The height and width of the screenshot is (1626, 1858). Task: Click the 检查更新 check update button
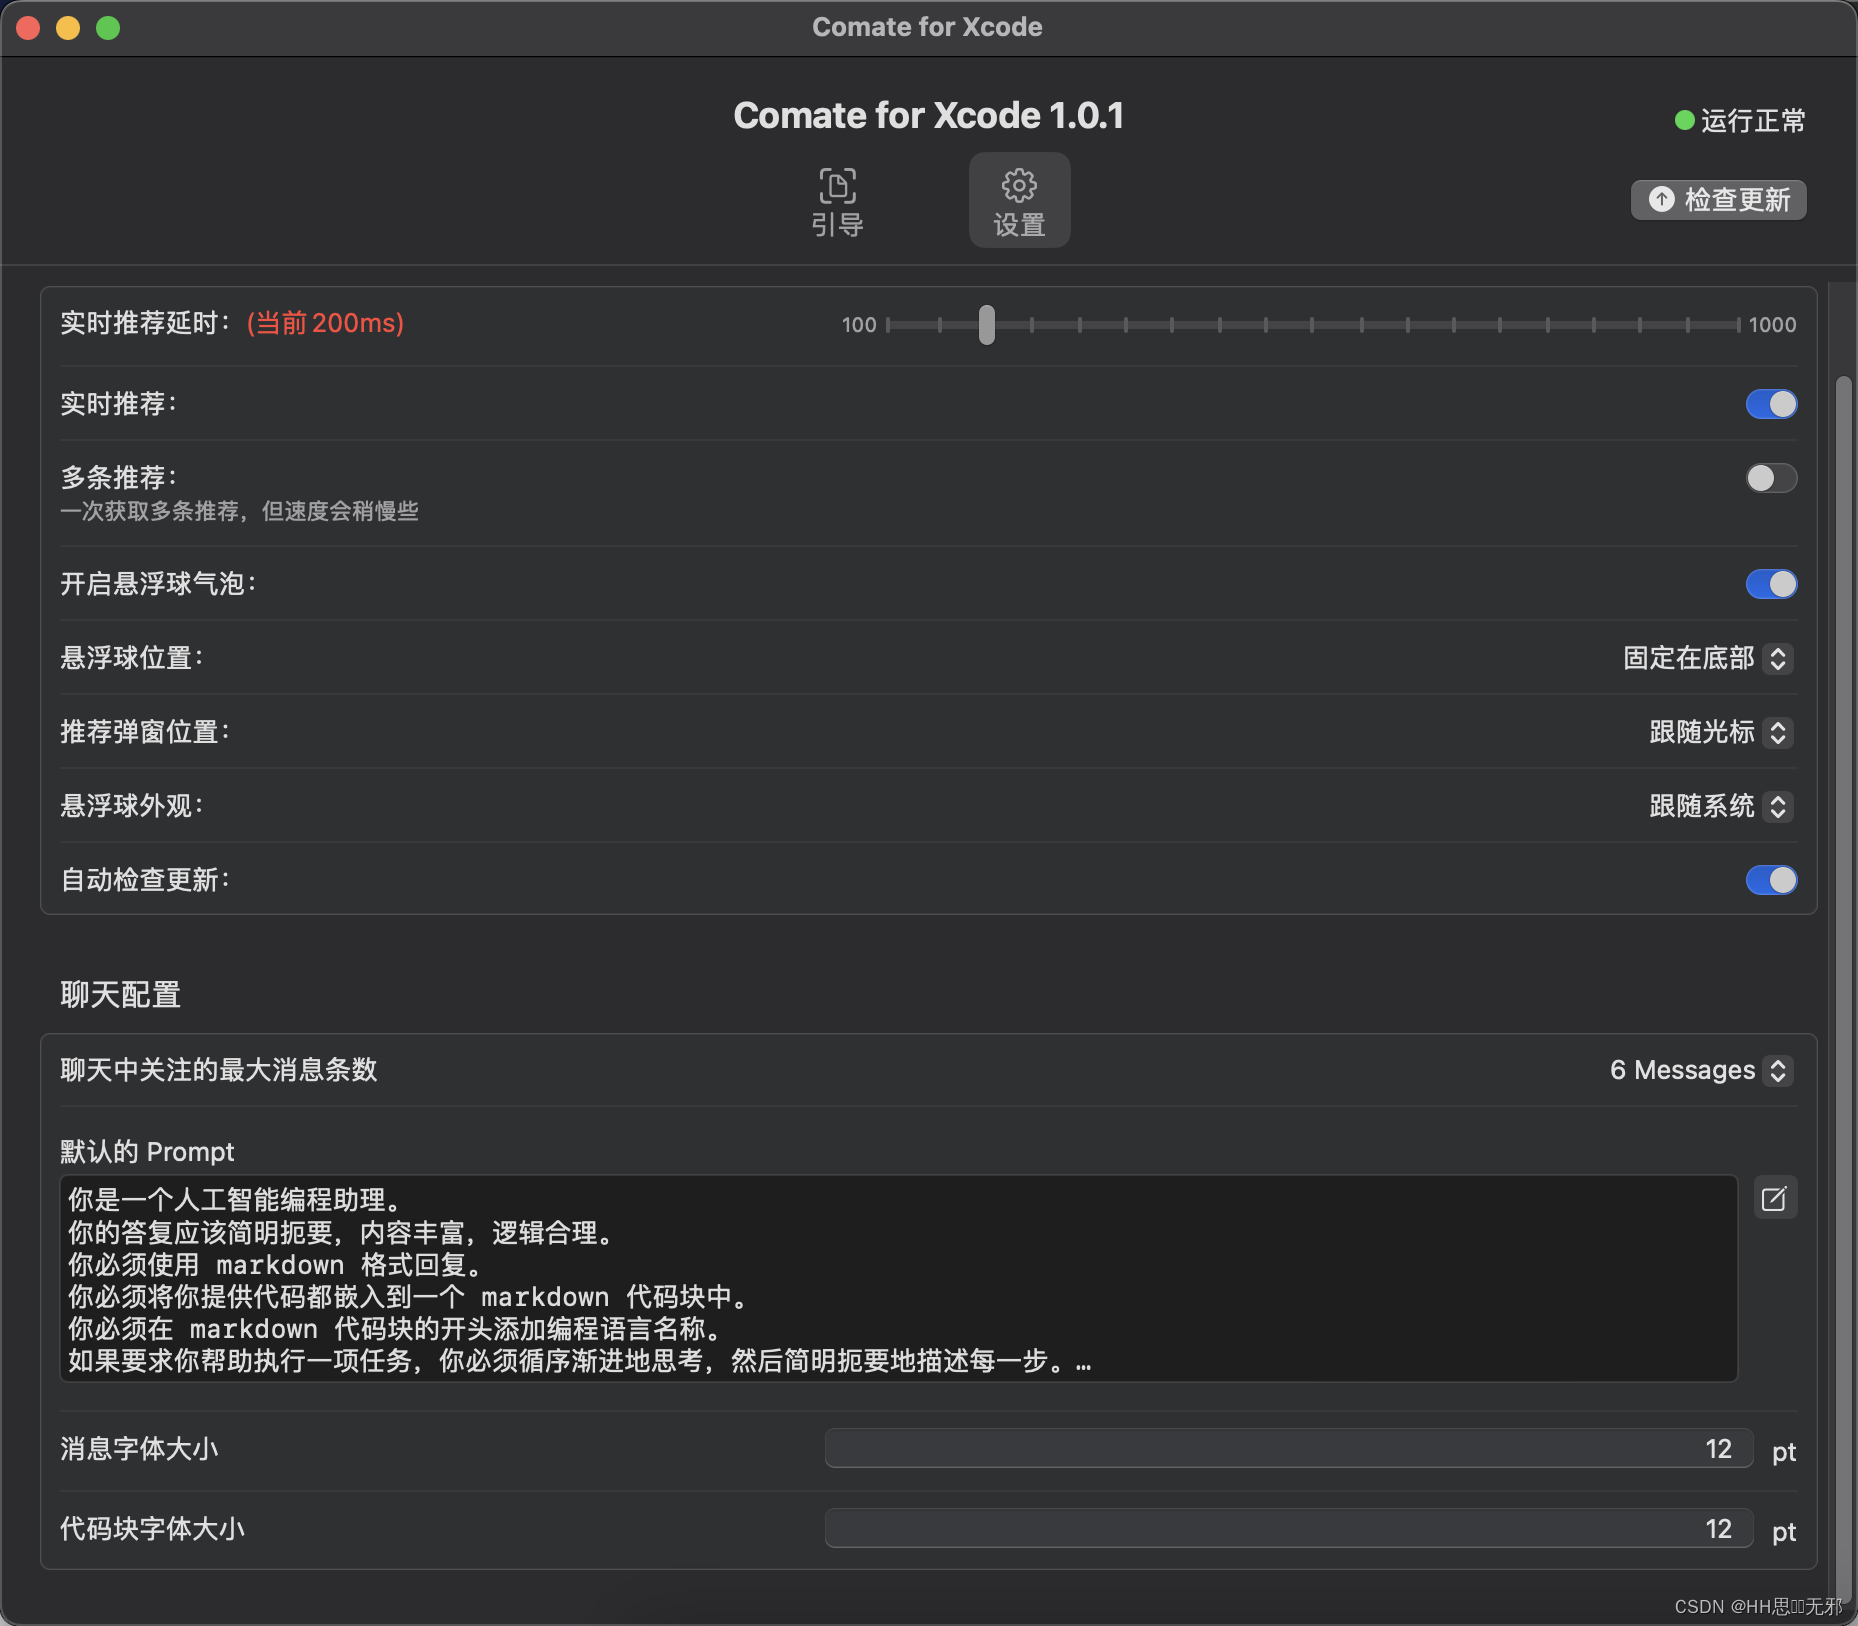pos(1718,200)
